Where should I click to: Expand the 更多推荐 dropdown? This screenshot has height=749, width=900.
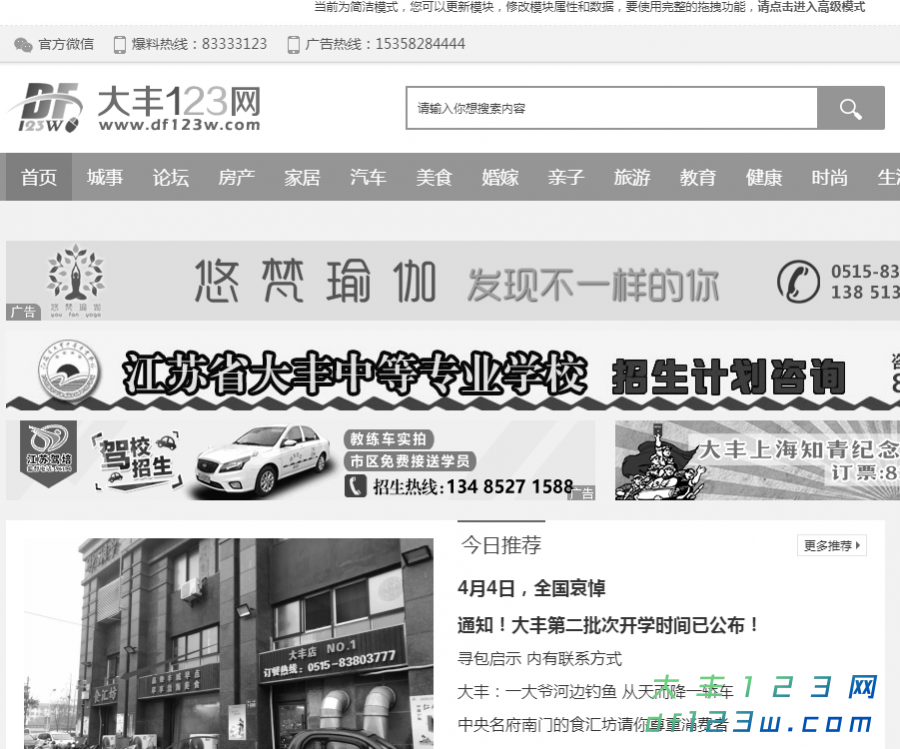[831, 545]
